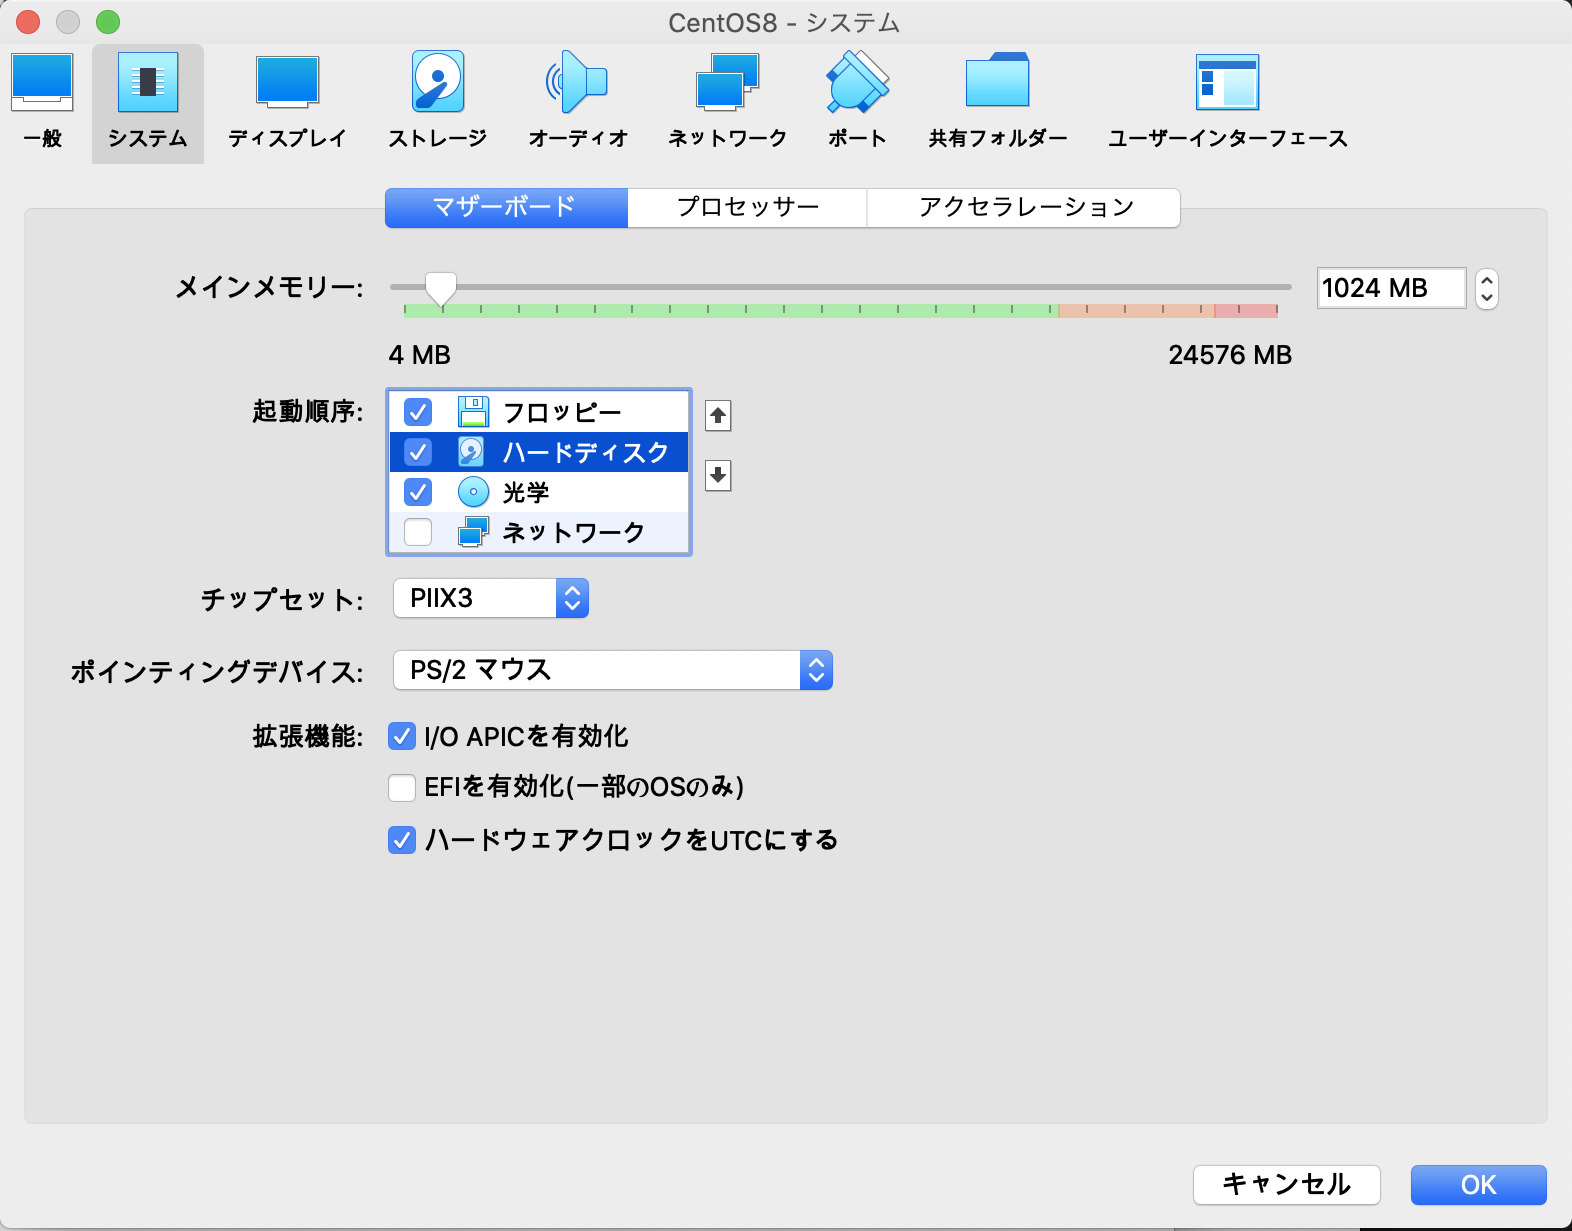Switch to the プロセッサー tab
The width and height of the screenshot is (1572, 1231).
point(748,208)
